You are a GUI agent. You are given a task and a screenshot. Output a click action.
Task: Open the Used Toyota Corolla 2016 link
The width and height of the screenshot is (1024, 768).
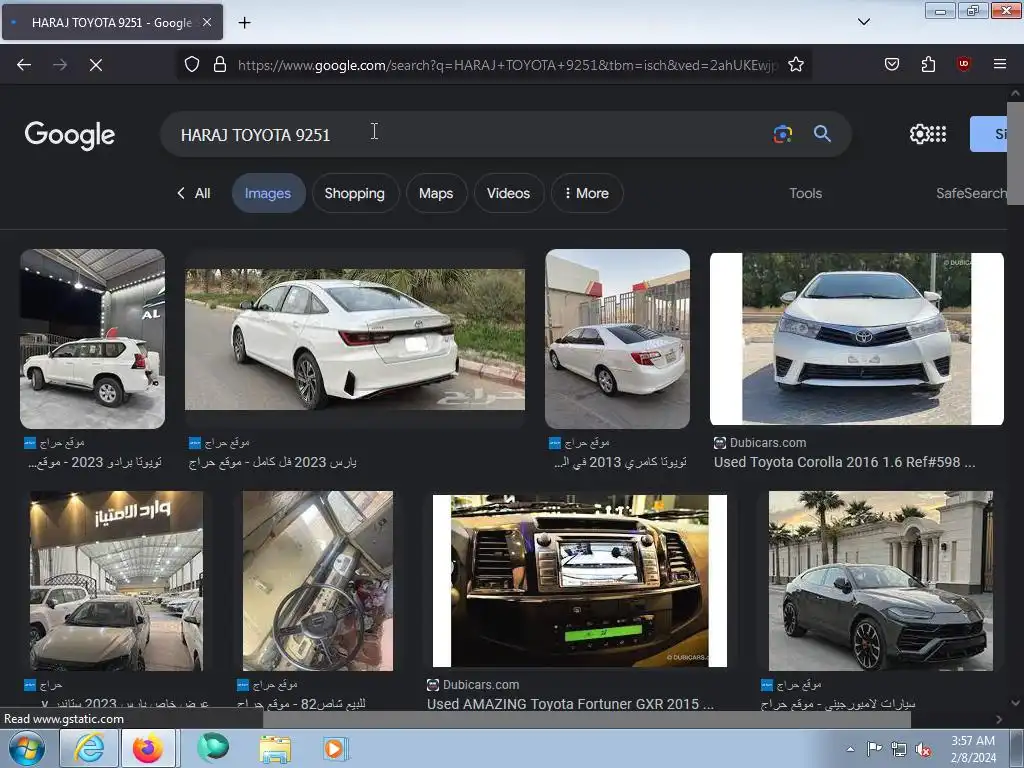844,462
